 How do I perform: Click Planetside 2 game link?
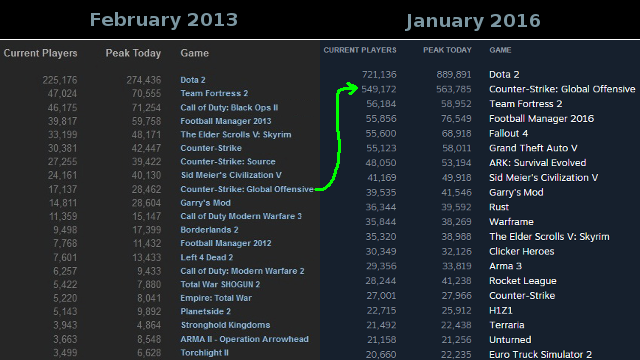[x=205, y=311]
